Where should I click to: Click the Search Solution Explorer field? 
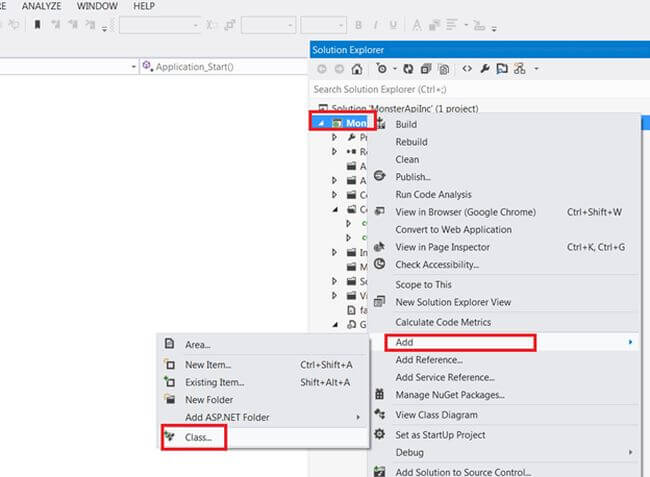[480, 89]
